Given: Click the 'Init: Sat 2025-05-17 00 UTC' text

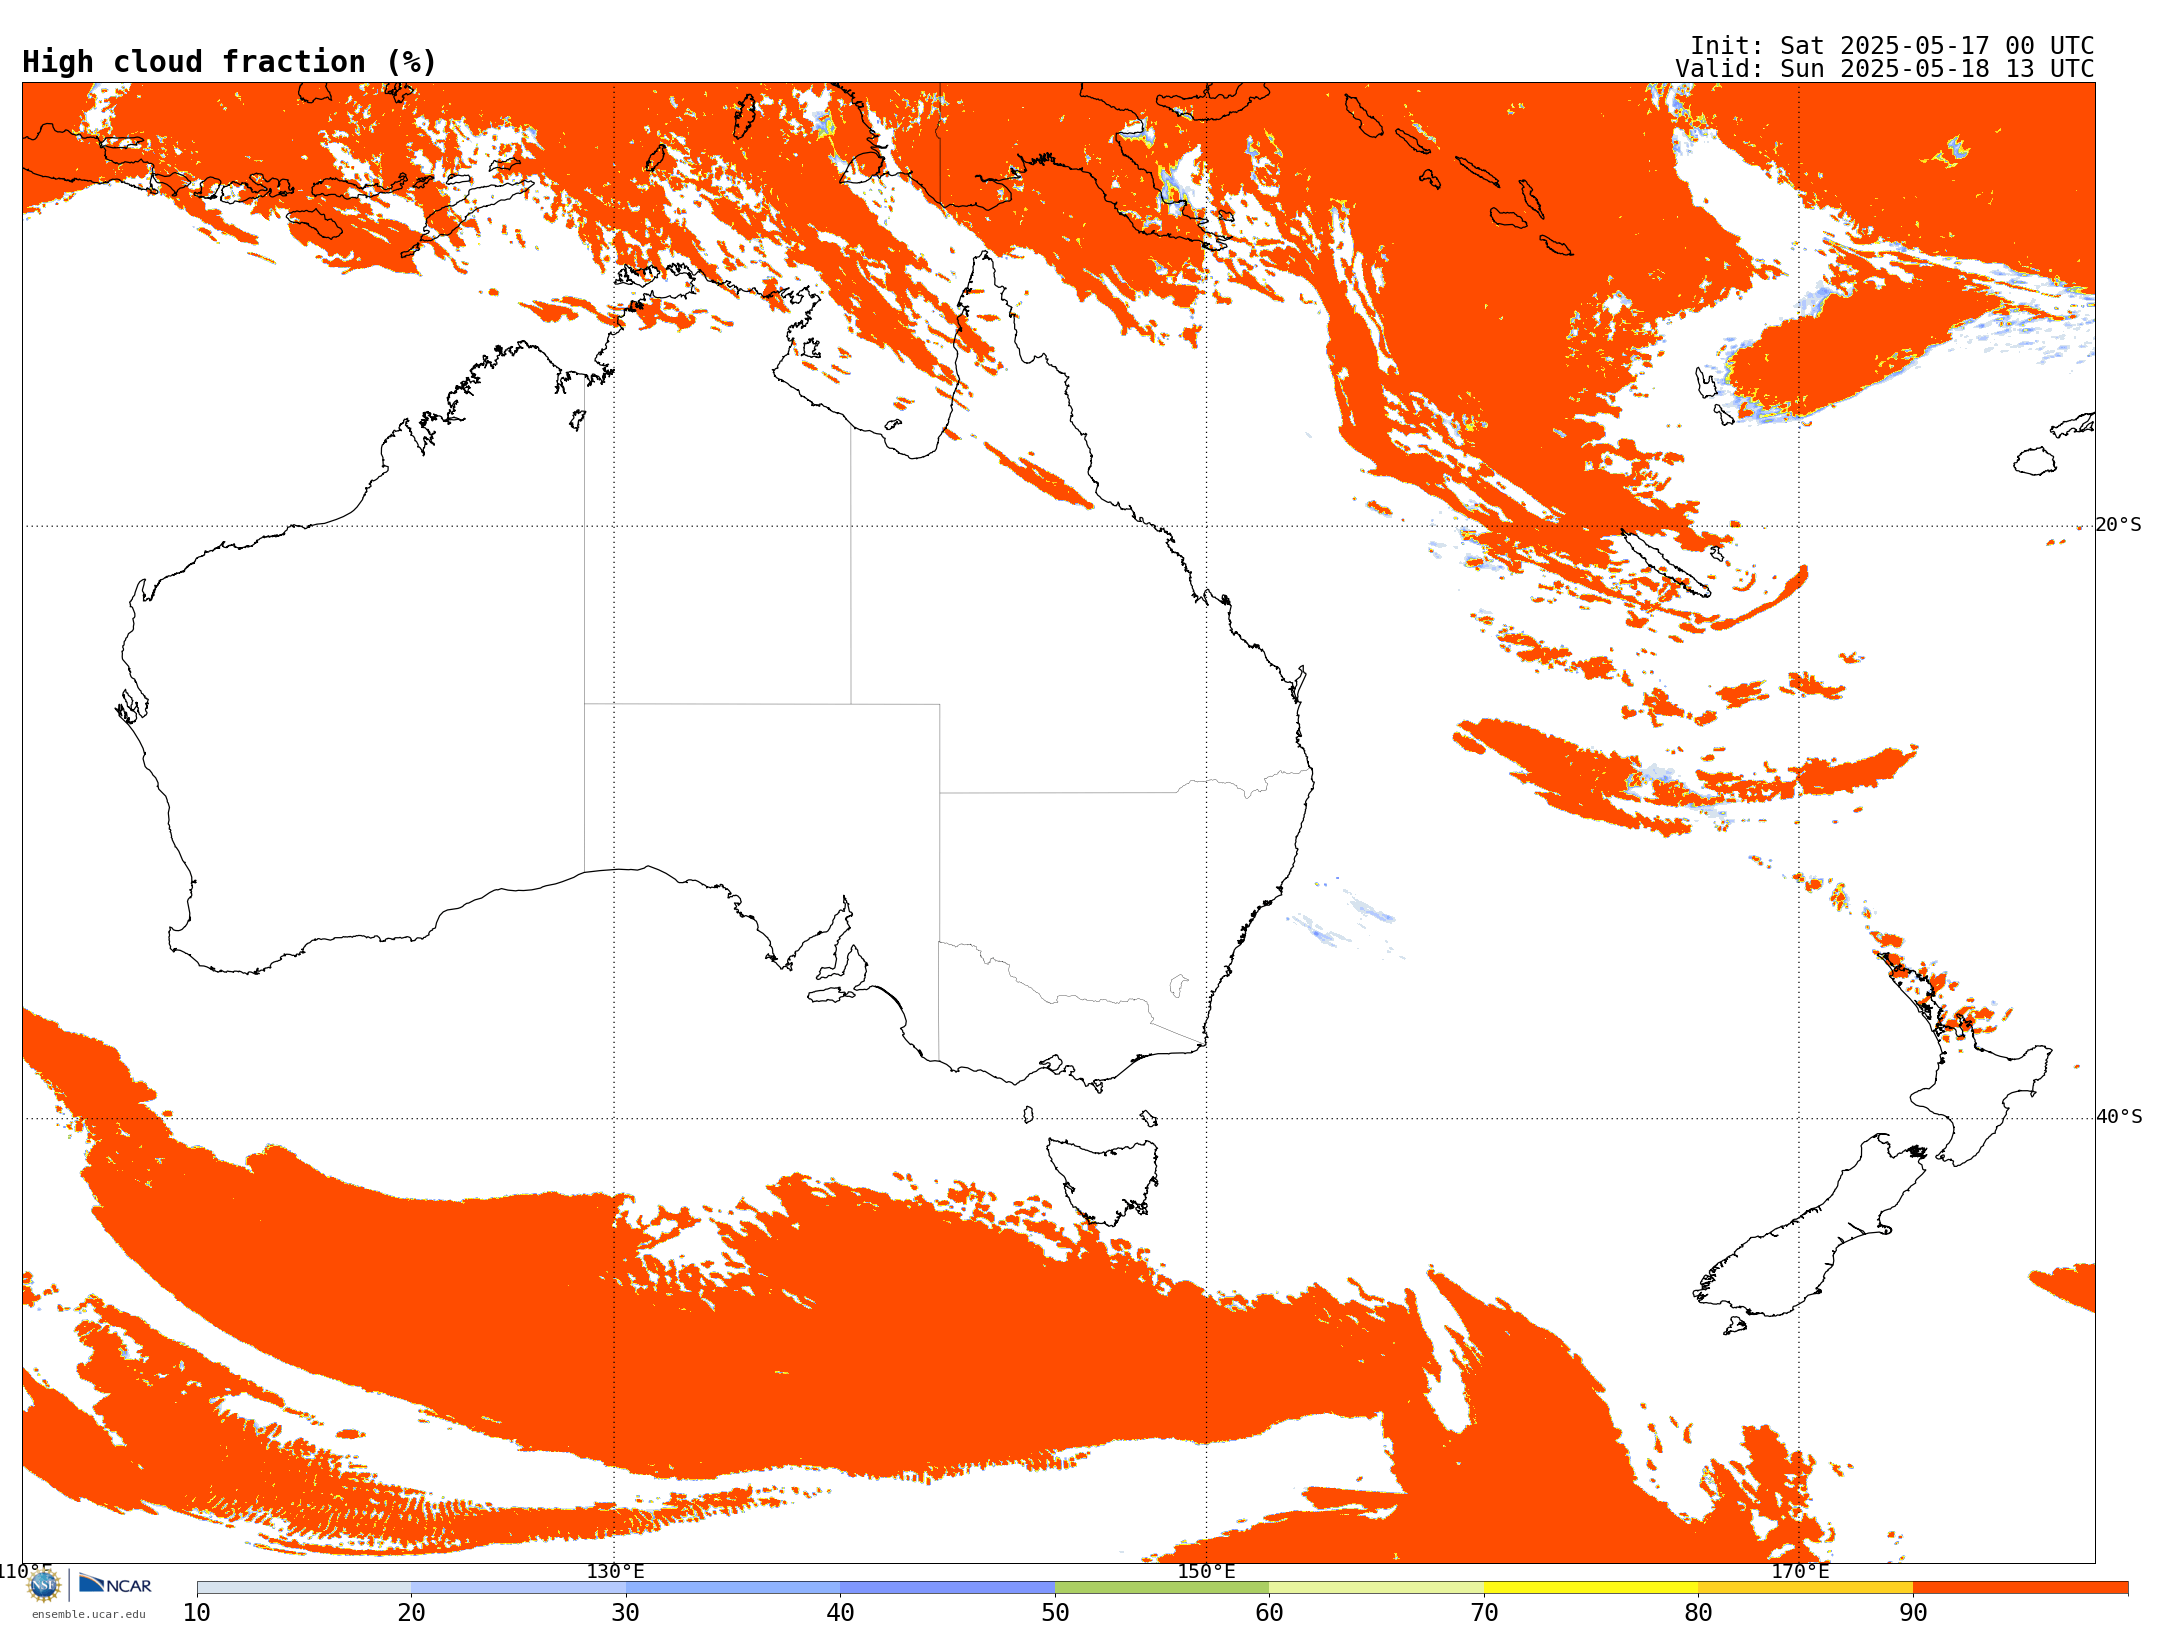Looking at the screenshot, I should click(1891, 46).
